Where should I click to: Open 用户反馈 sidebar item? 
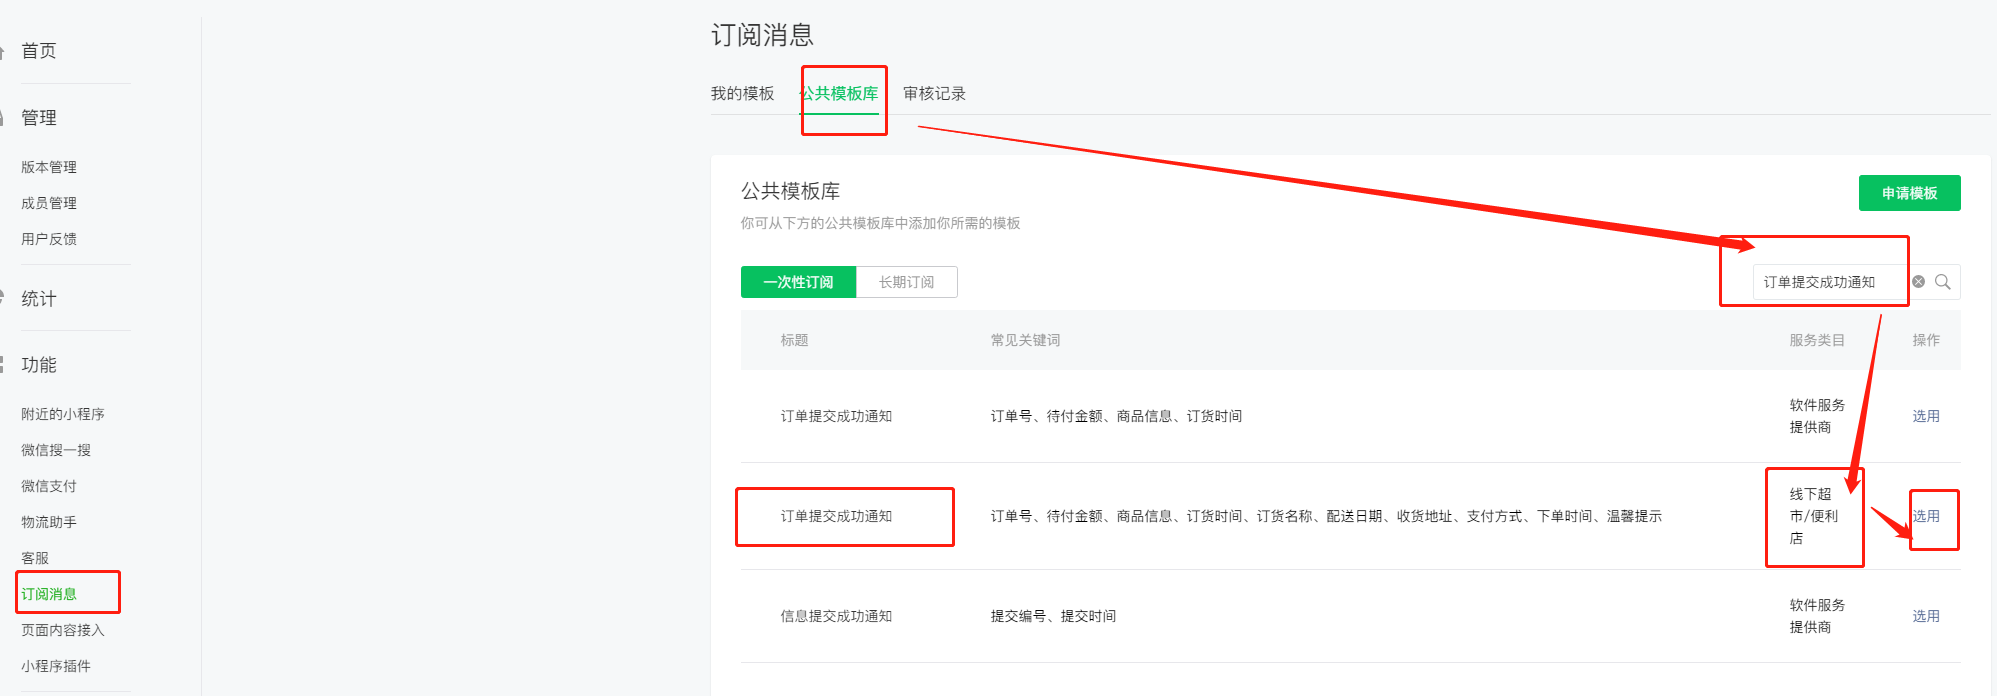49,239
